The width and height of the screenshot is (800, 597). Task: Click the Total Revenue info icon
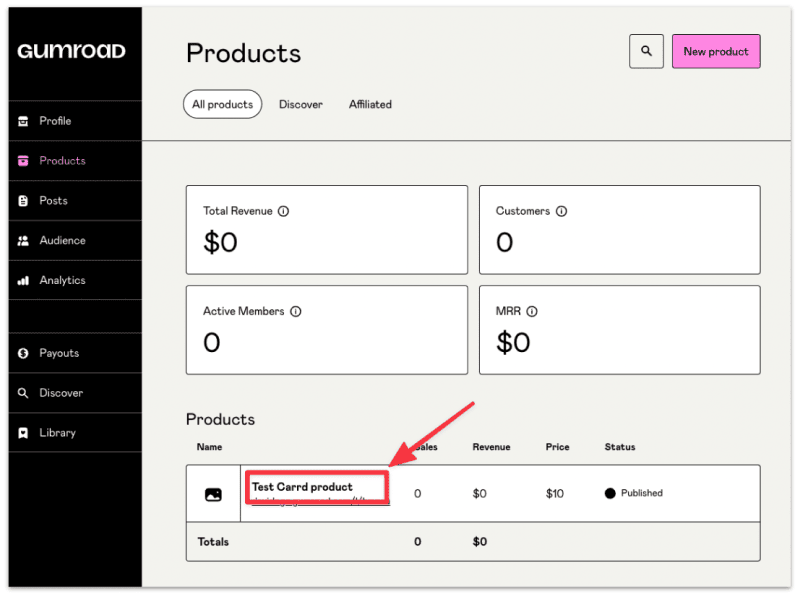[x=283, y=211]
